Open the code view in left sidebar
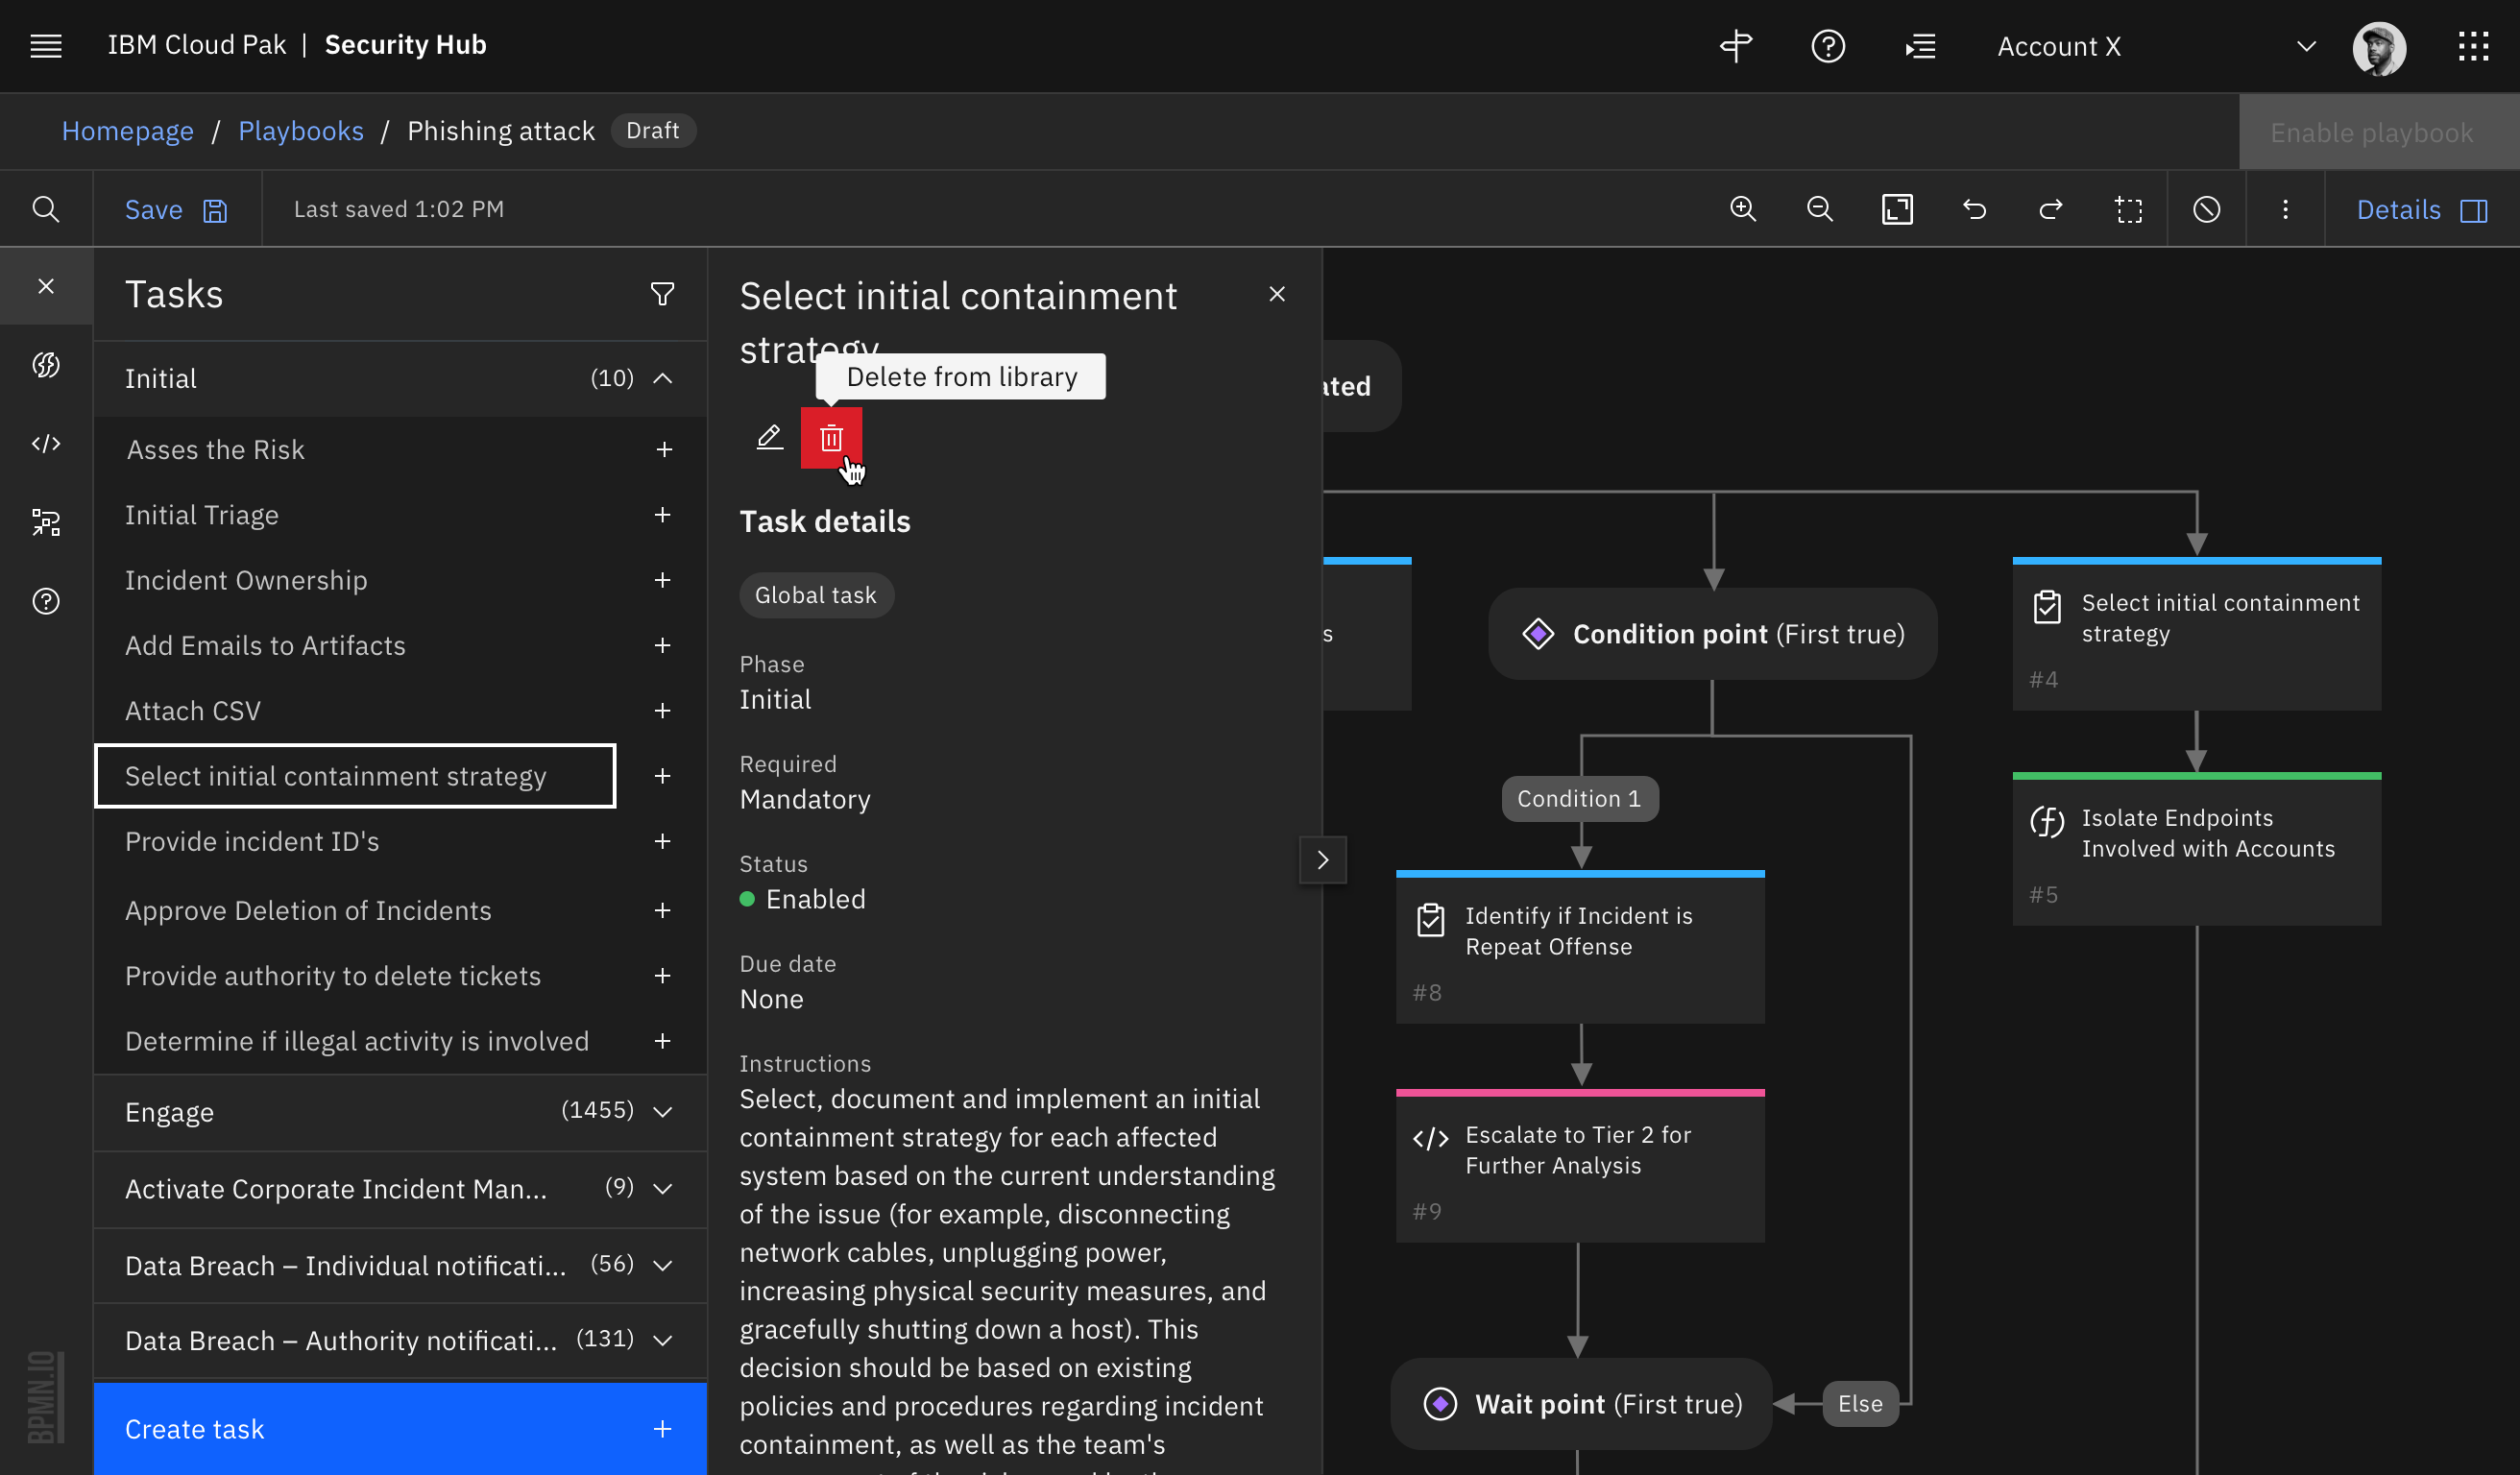The width and height of the screenshot is (2520, 1475). 46,444
